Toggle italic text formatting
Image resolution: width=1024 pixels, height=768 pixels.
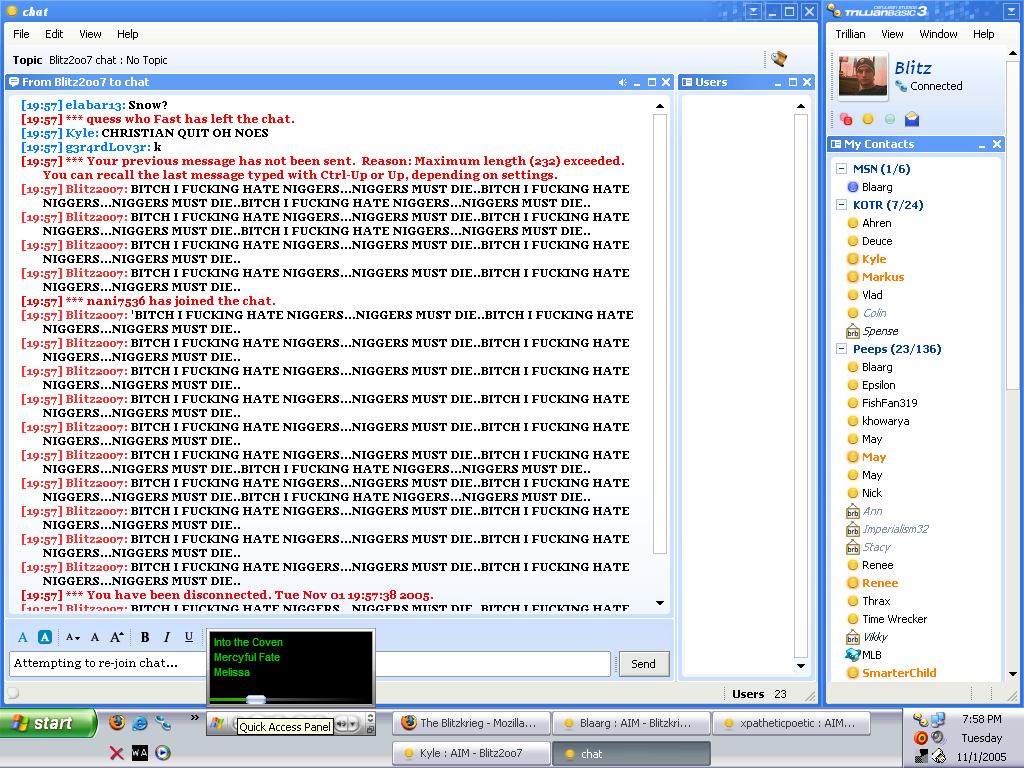[167, 637]
